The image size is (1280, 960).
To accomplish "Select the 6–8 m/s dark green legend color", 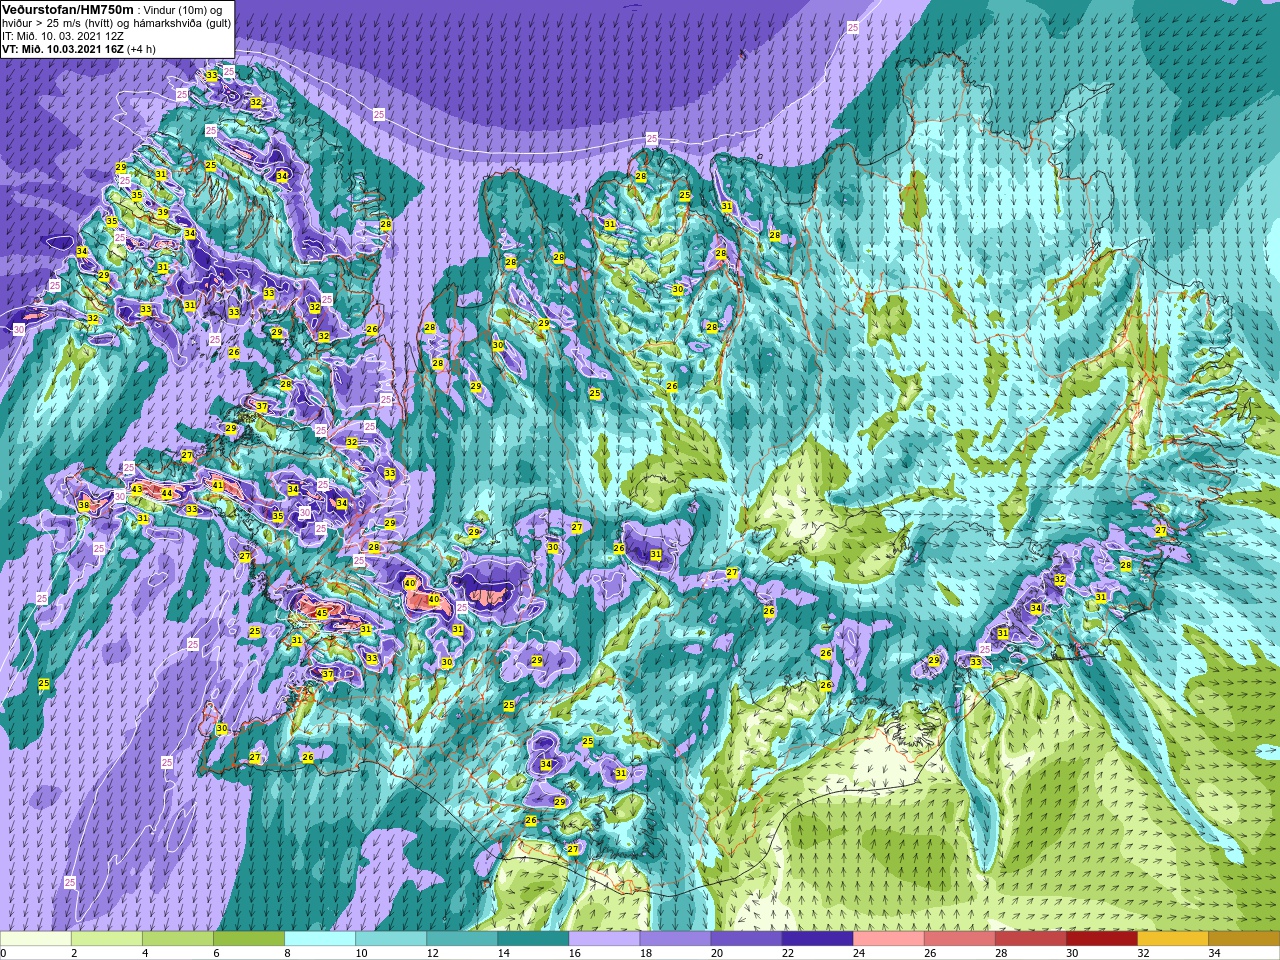I will point(249,939).
